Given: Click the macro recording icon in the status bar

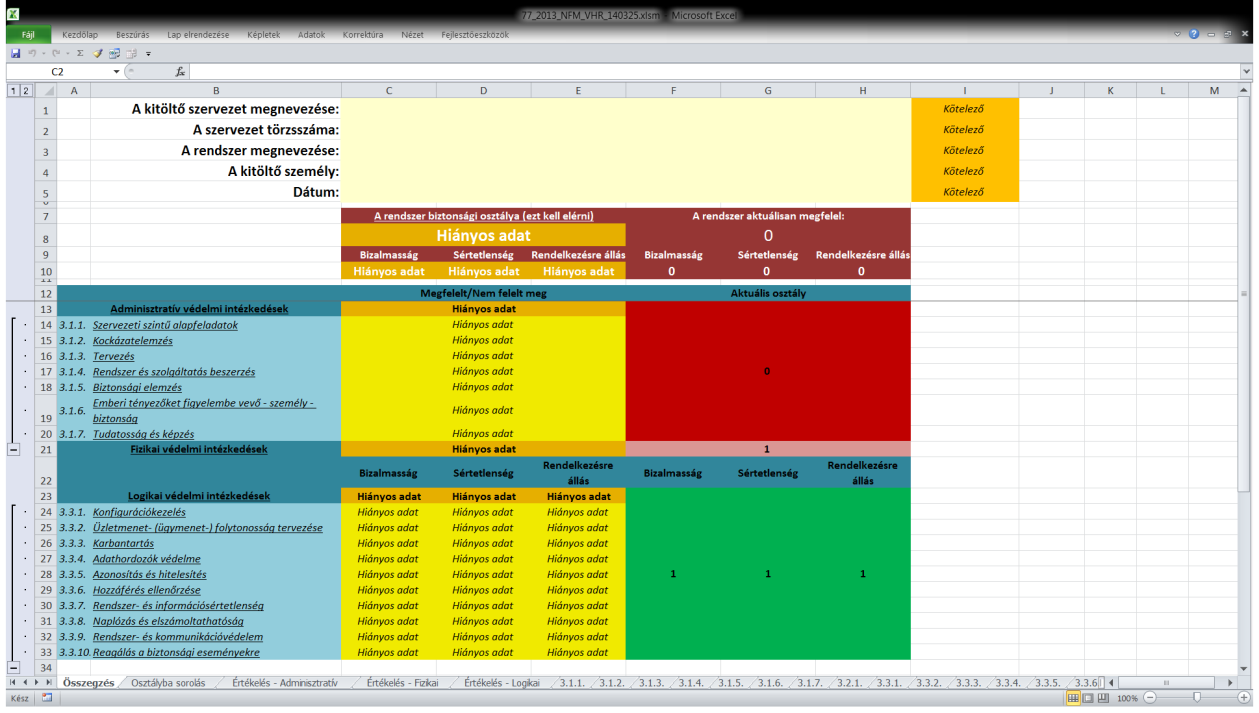Looking at the screenshot, I should click(x=46, y=698).
